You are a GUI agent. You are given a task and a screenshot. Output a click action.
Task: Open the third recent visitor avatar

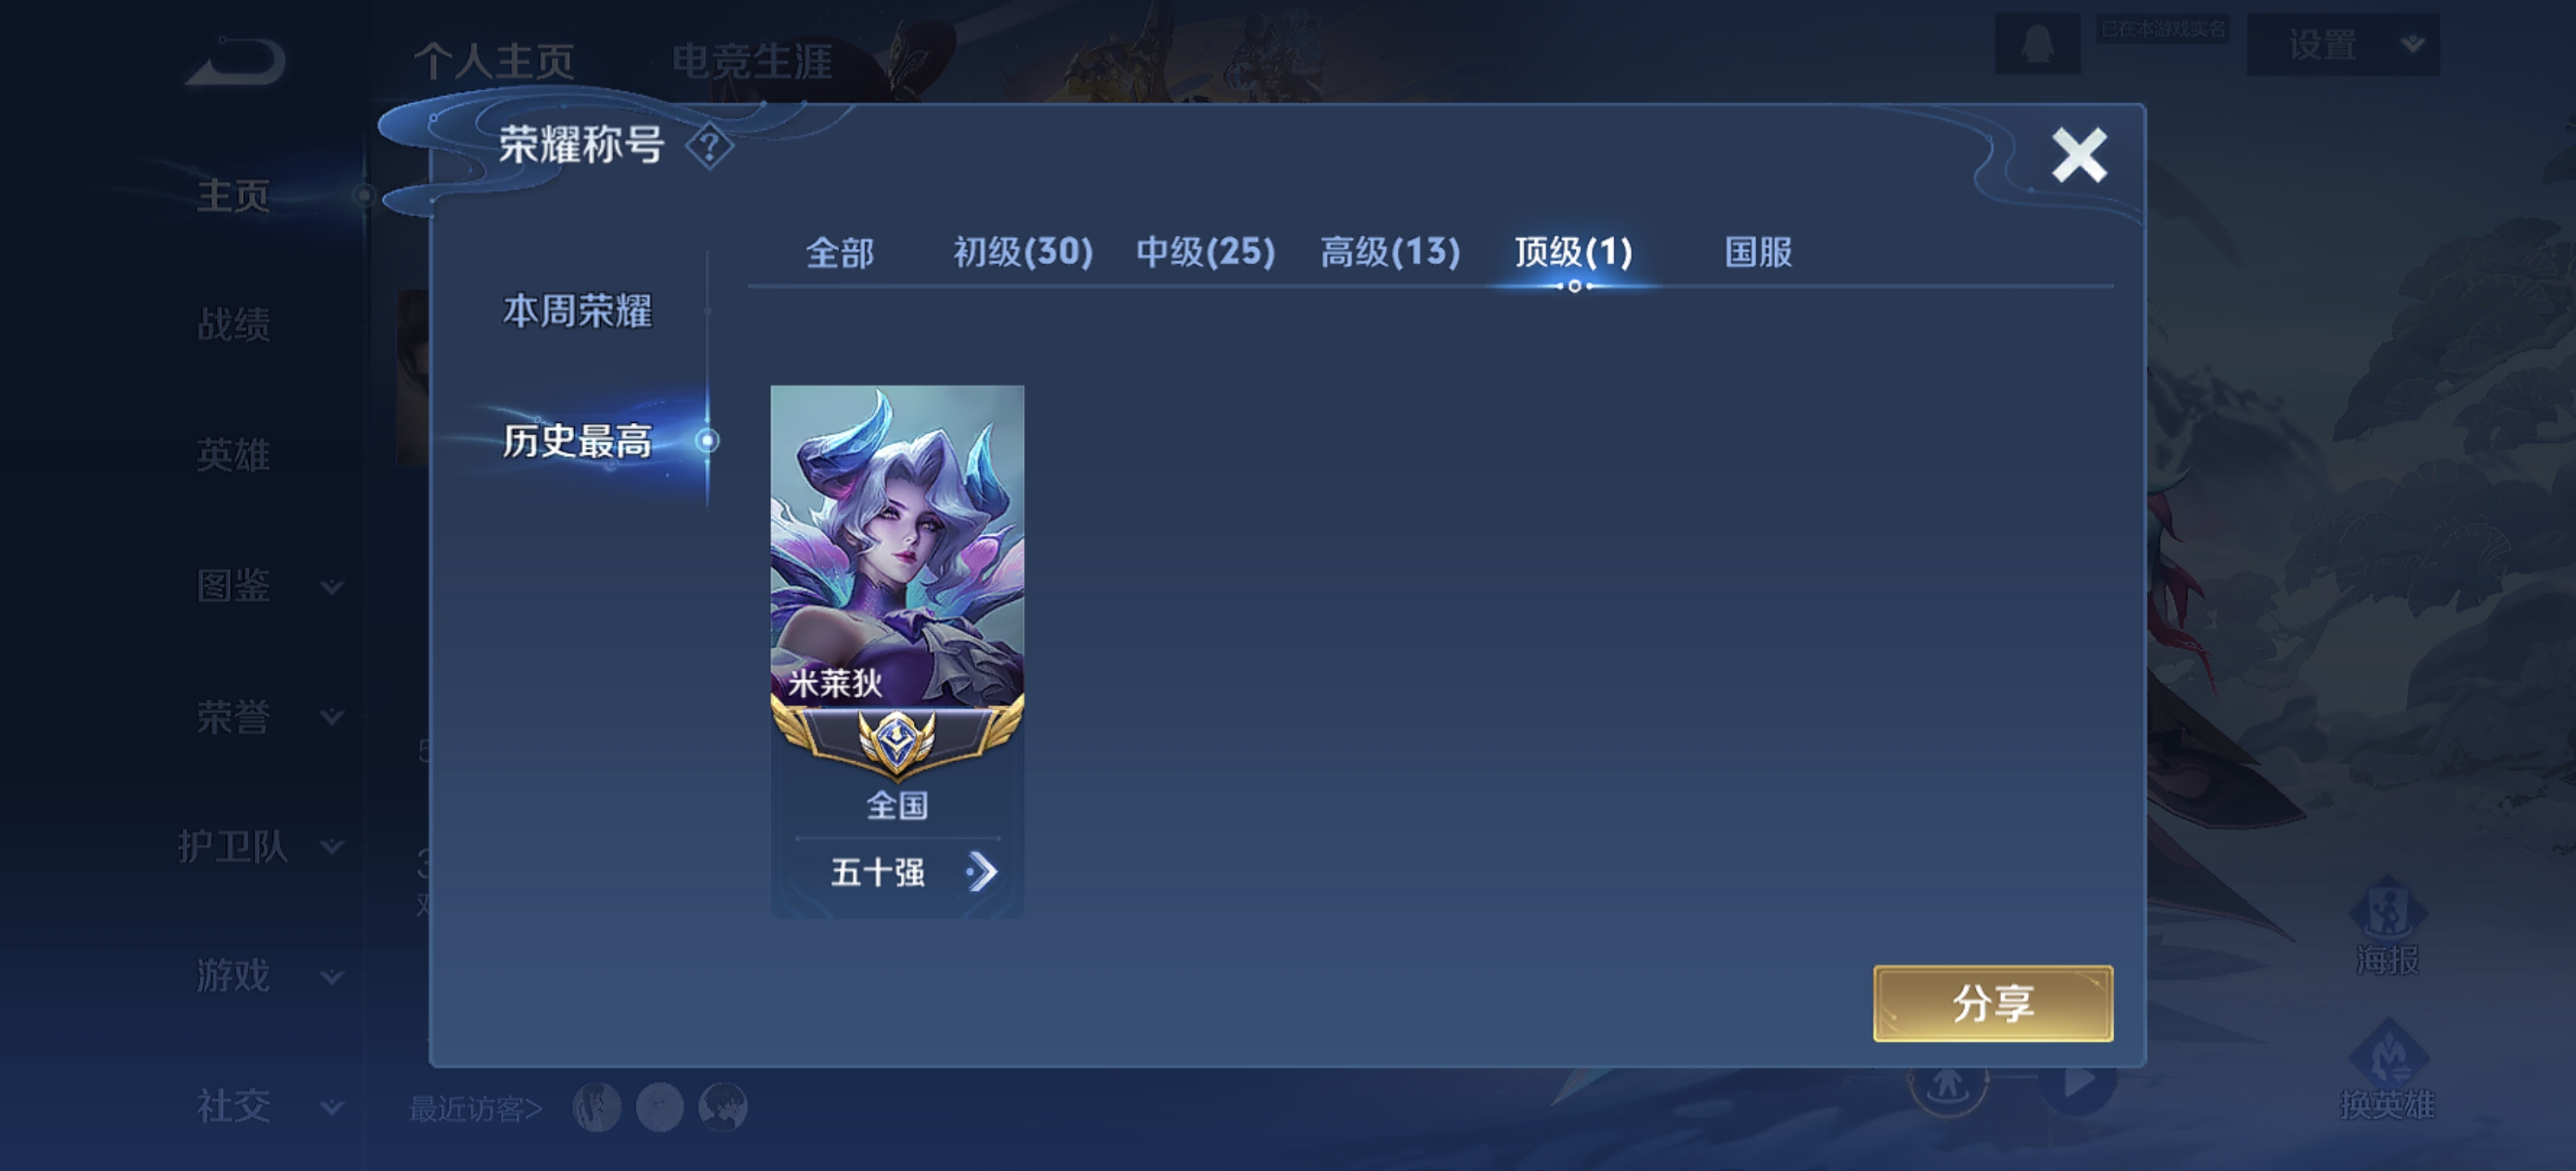[723, 1108]
